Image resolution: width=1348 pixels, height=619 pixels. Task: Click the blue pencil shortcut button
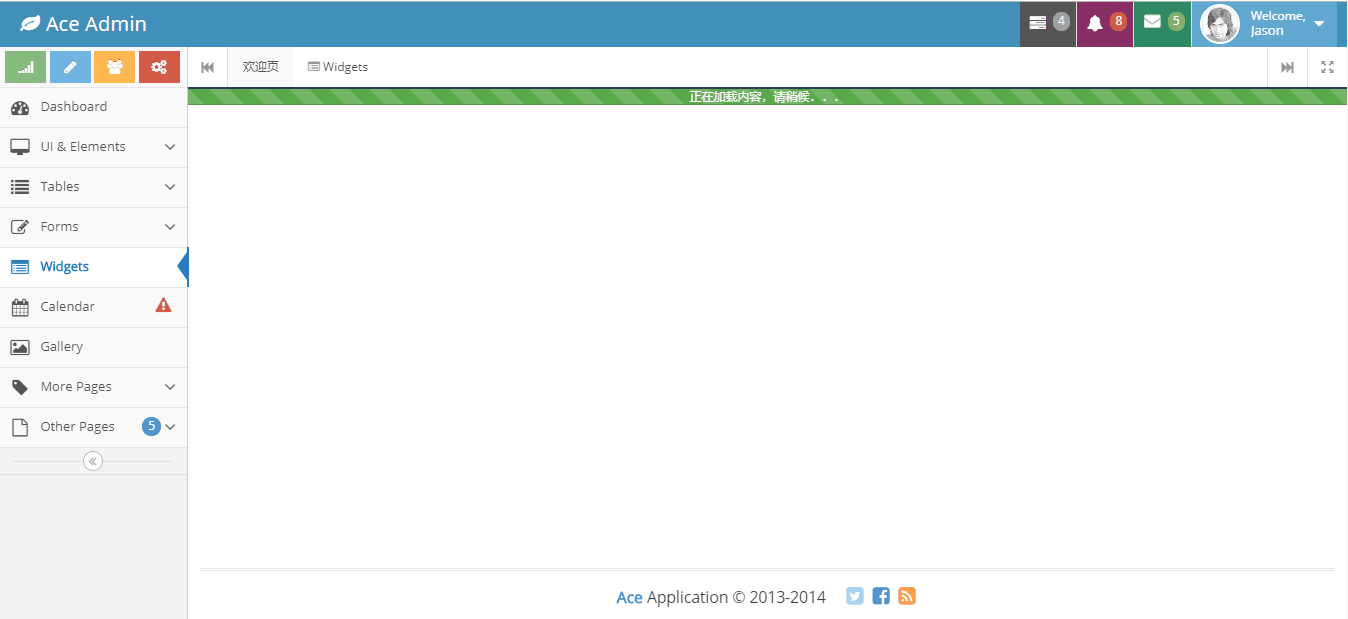(x=70, y=67)
